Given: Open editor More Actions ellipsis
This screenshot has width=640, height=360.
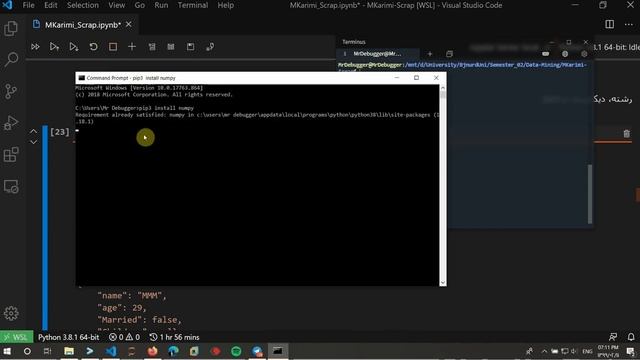Looking at the screenshot, I should point(629,24).
